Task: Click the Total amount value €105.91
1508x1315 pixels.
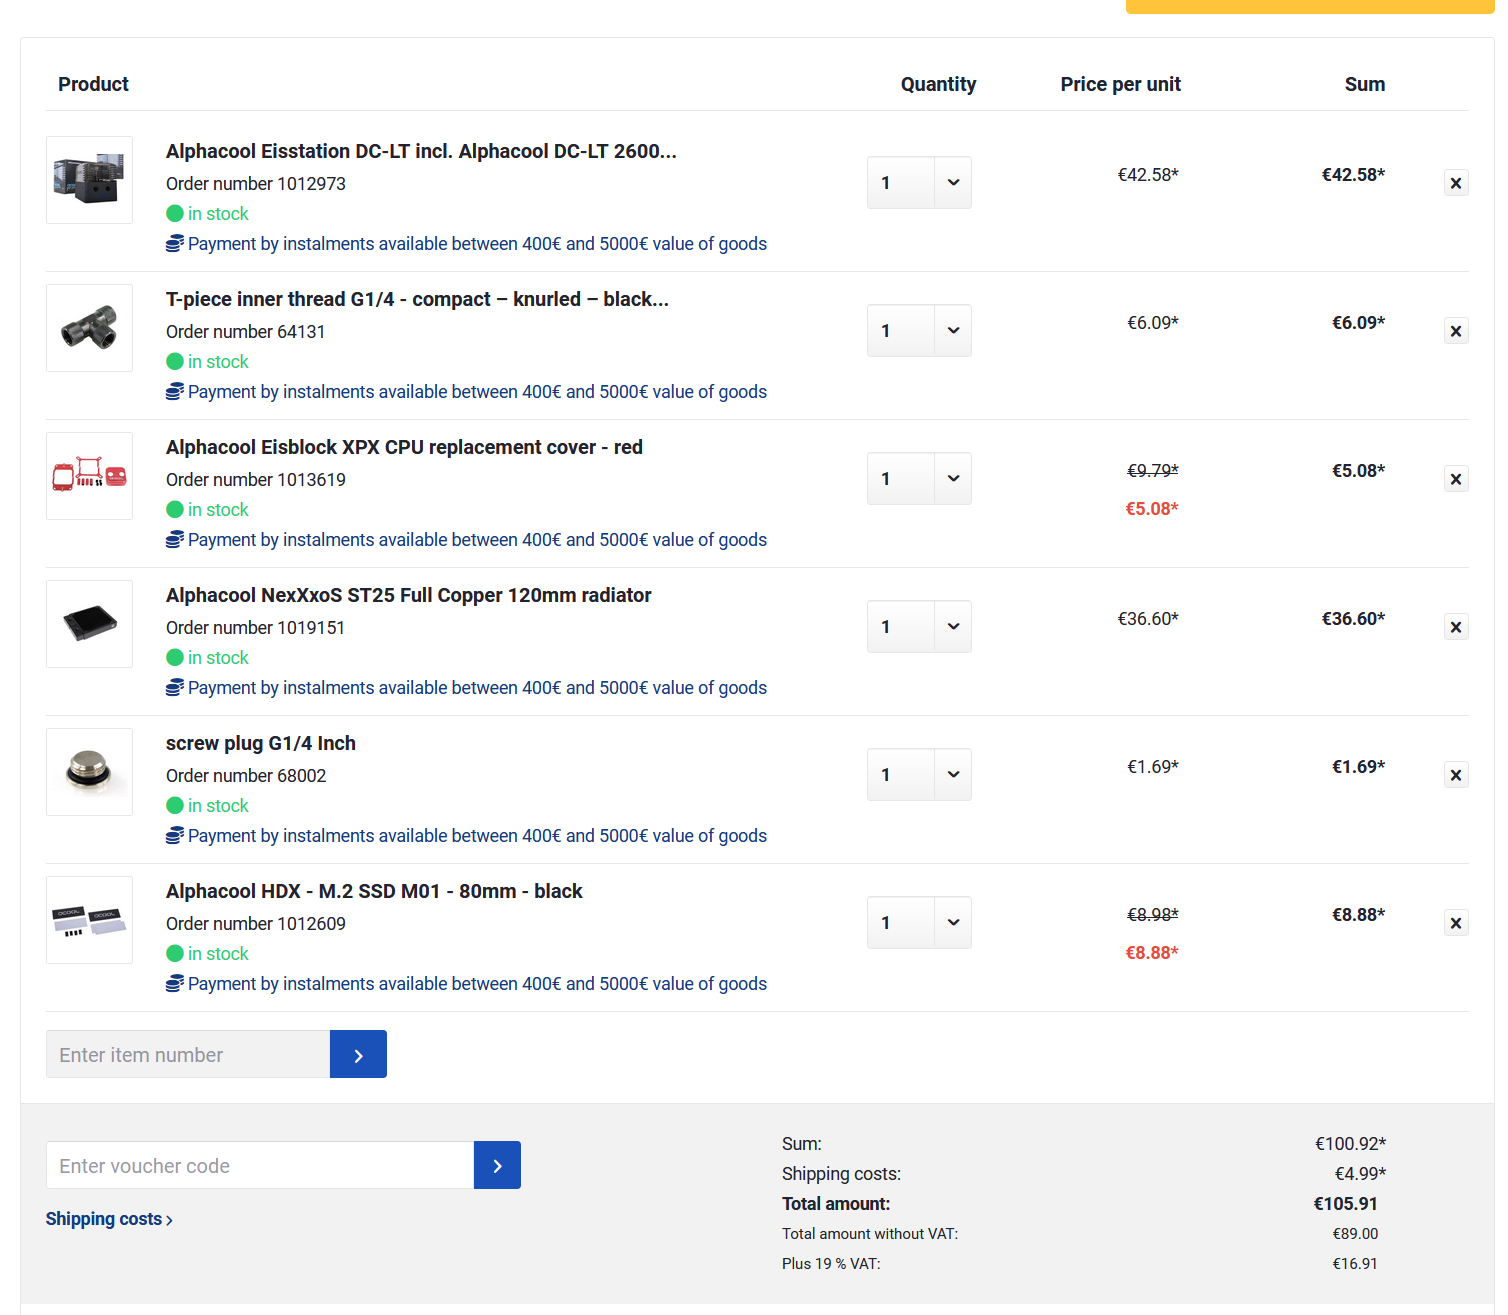Action: tap(1346, 1204)
